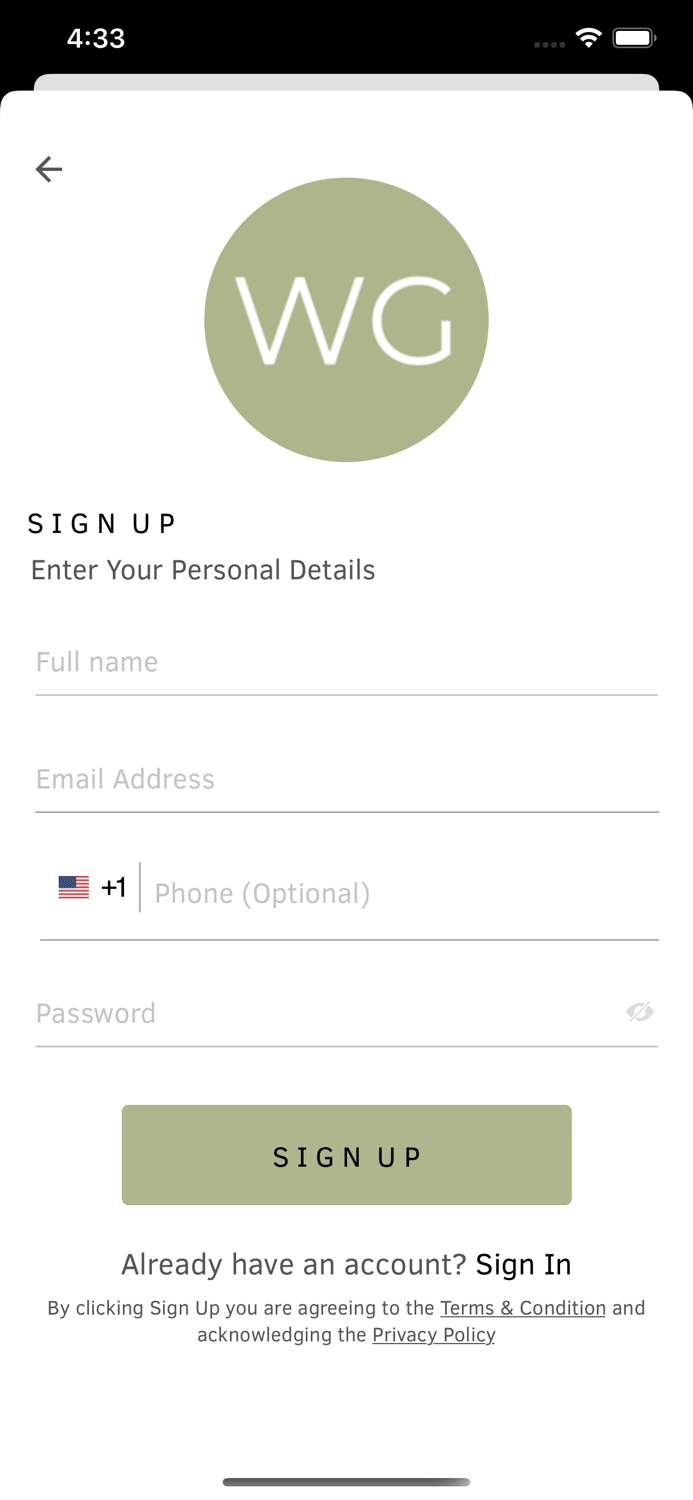Click the battery status icon
Viewport: 693px width, 1500px height.
pos(634,39)
